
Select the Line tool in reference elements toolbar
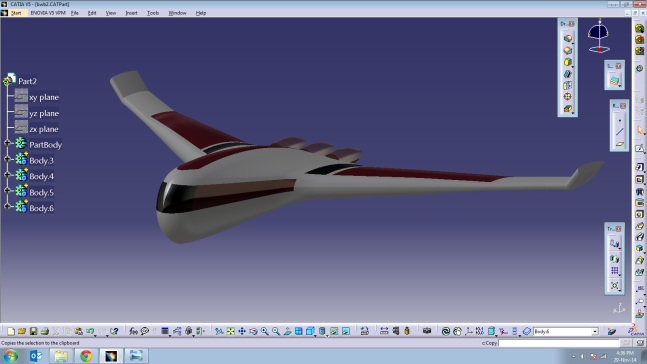click(x=619, y=132)
